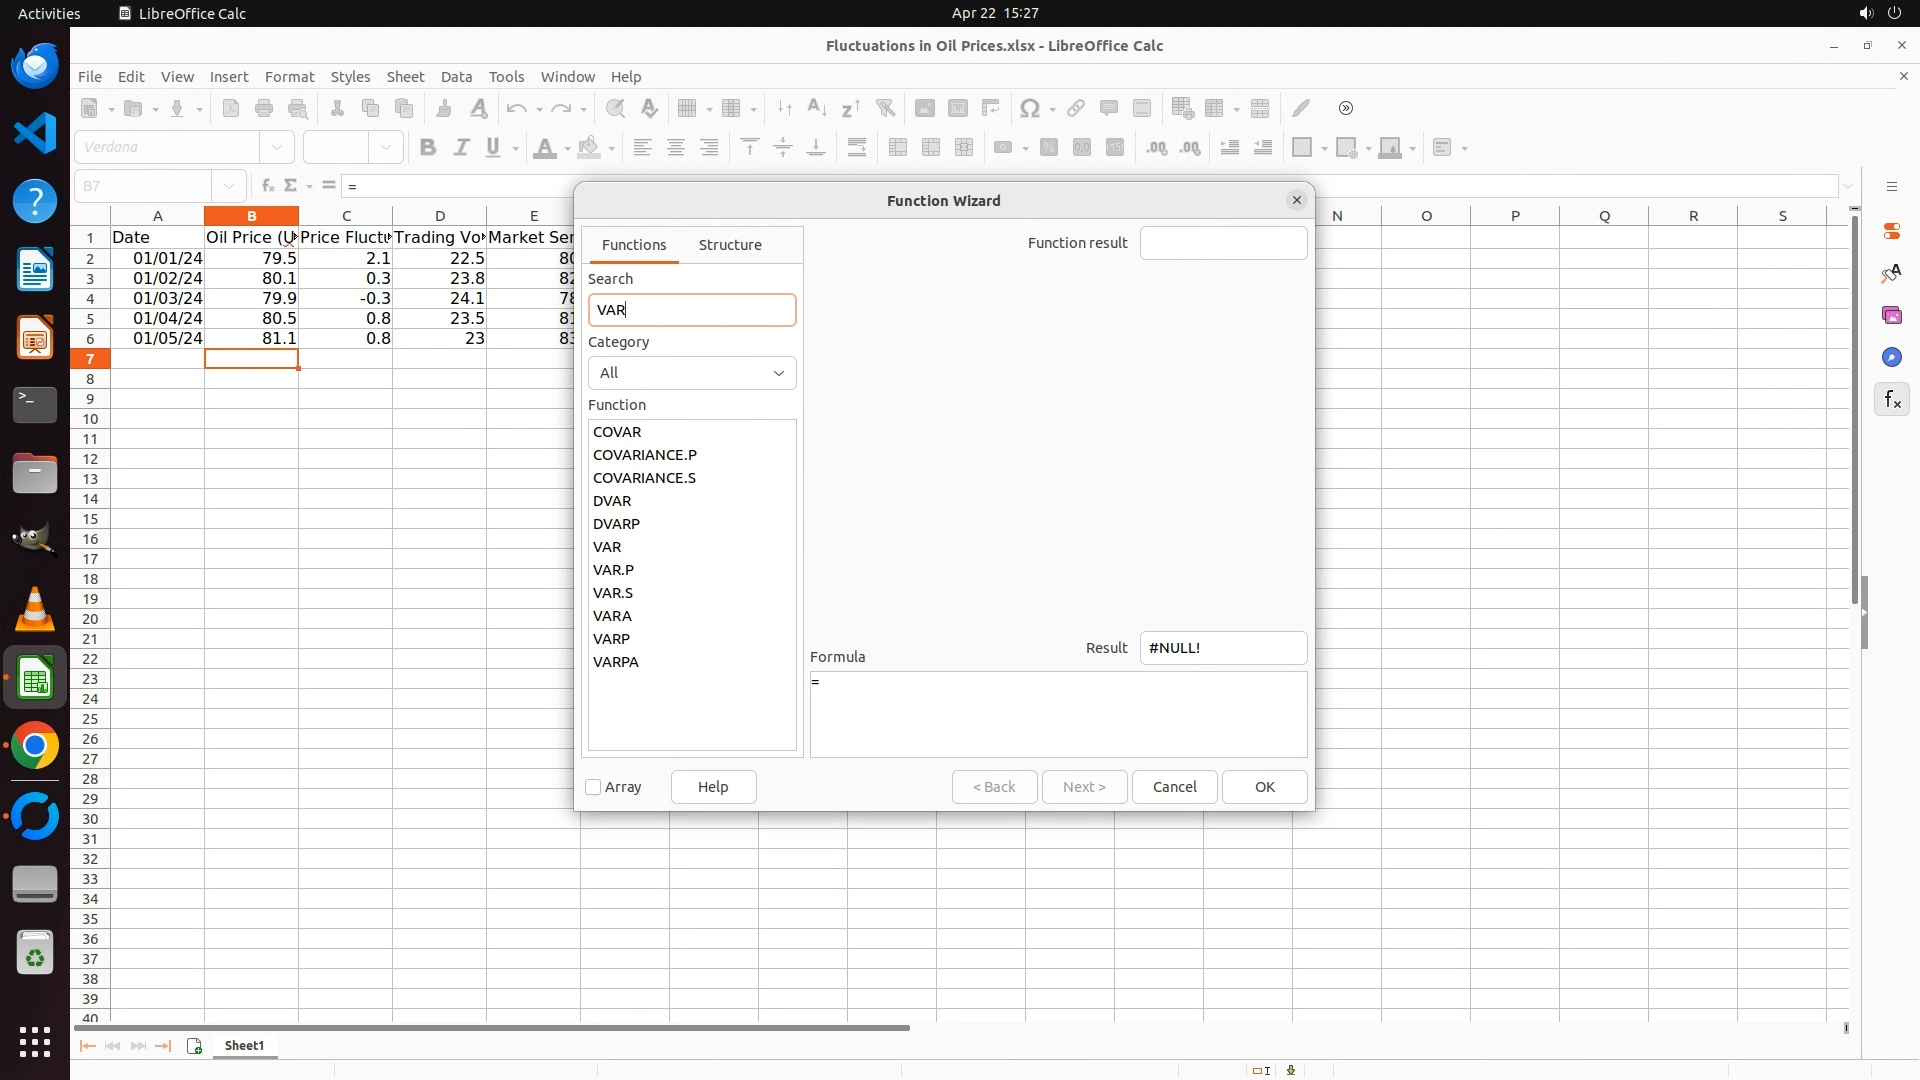The width and height of the screenshot is (1920, 1080).
Task: Open the Data menu
Action: [456, 77]
